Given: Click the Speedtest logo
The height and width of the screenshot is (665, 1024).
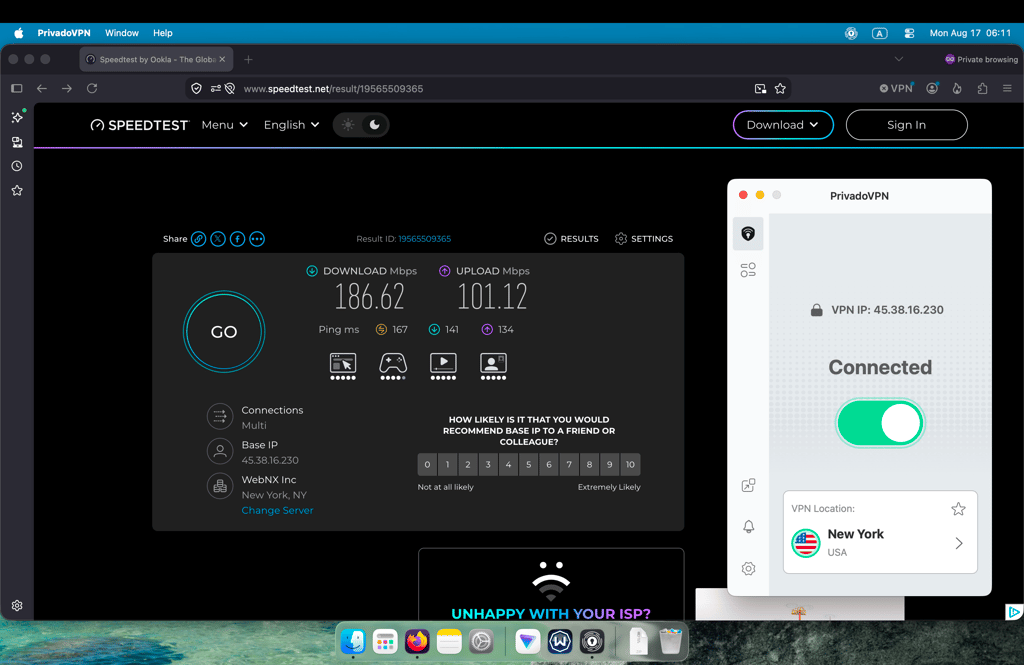Looking at the screenshot, I should pos(139,125).
